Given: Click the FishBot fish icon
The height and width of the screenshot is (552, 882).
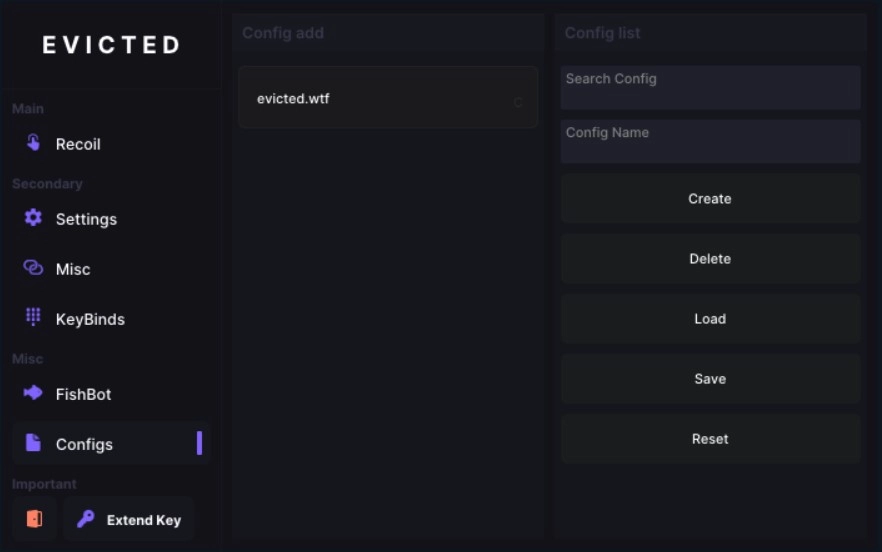Looking at the screenshot, I should click(33, 393).
